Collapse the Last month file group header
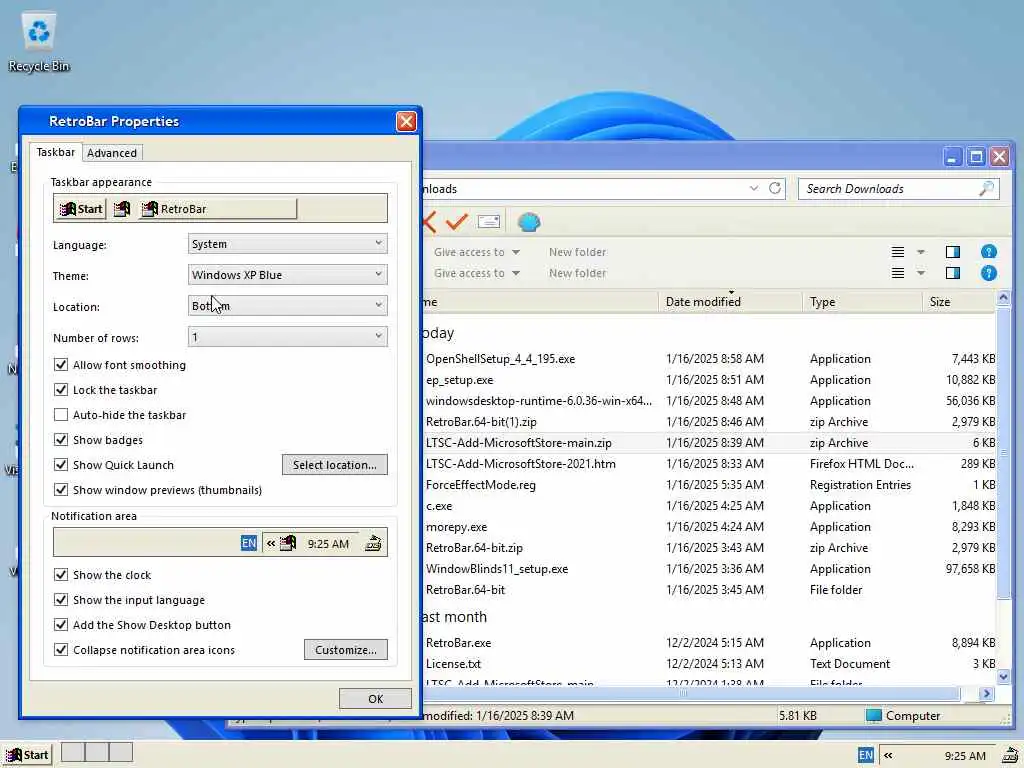Viewport: 1024px width, 768px height. pos(455,617)
